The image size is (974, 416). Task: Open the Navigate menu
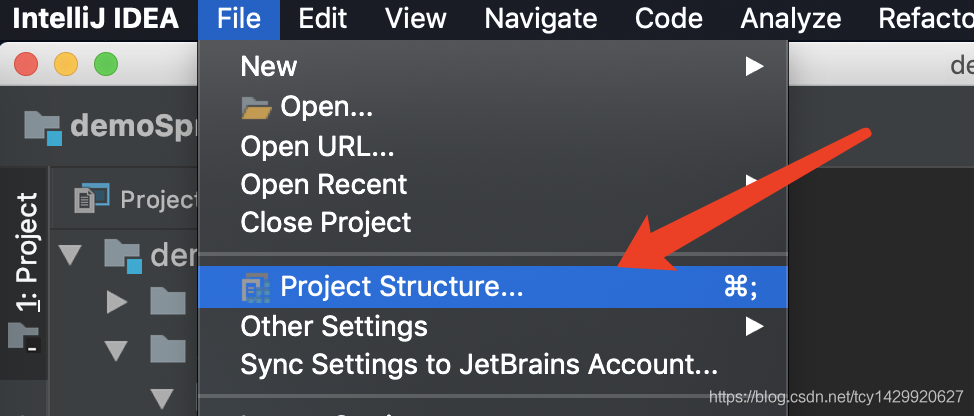(x=540, y=19)
